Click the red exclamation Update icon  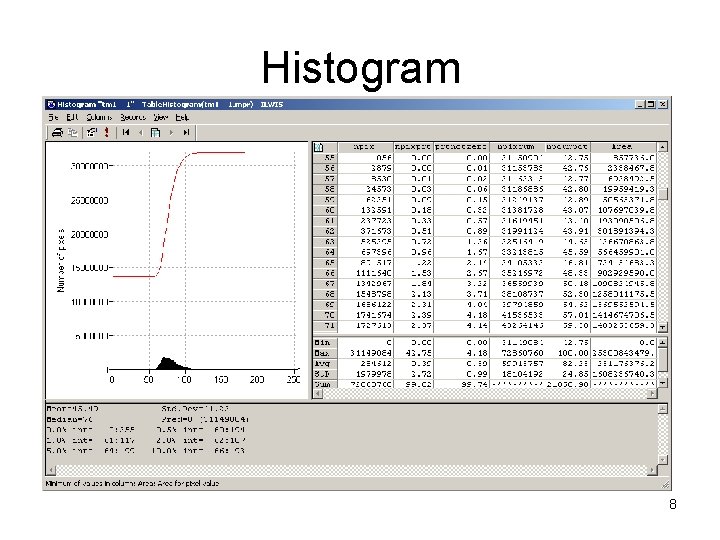tap(107, 133)
